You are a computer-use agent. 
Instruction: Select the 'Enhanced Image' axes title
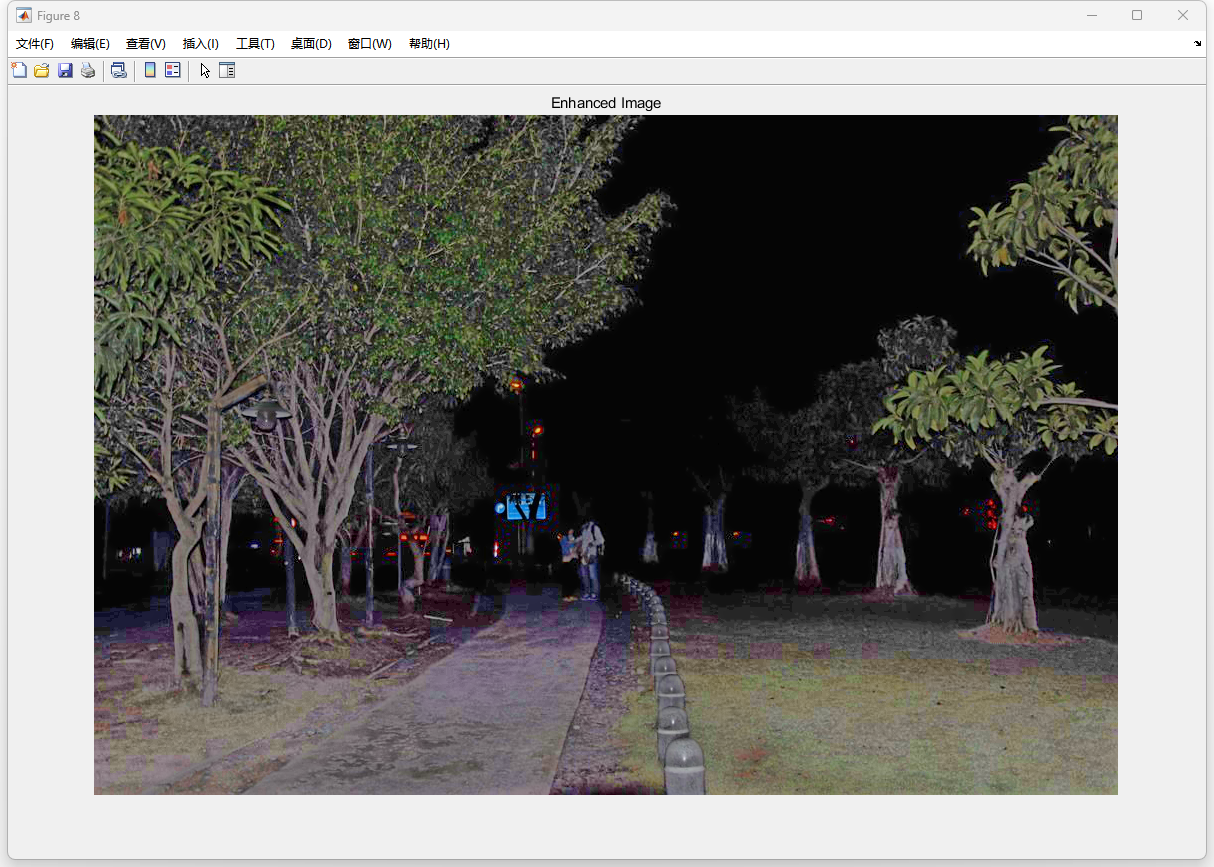605,103
